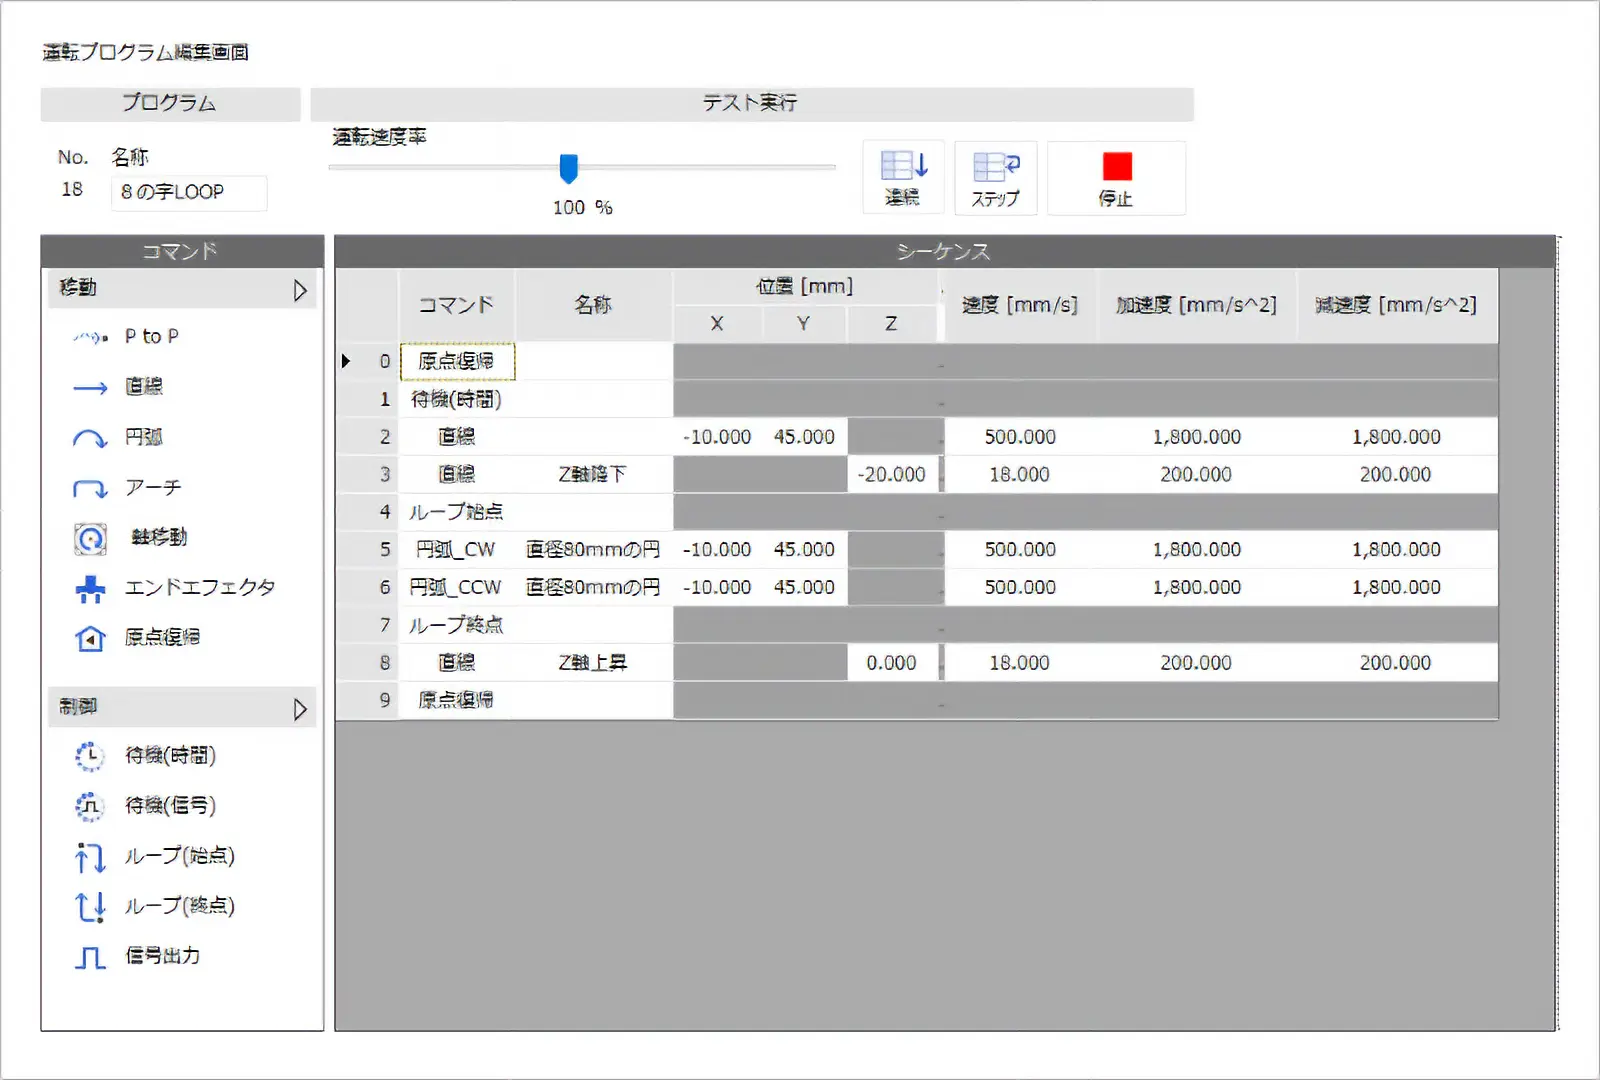Click the program number 18
Image resolution: width=1600 pixels, height=1080 pixels.
point(72,190)
